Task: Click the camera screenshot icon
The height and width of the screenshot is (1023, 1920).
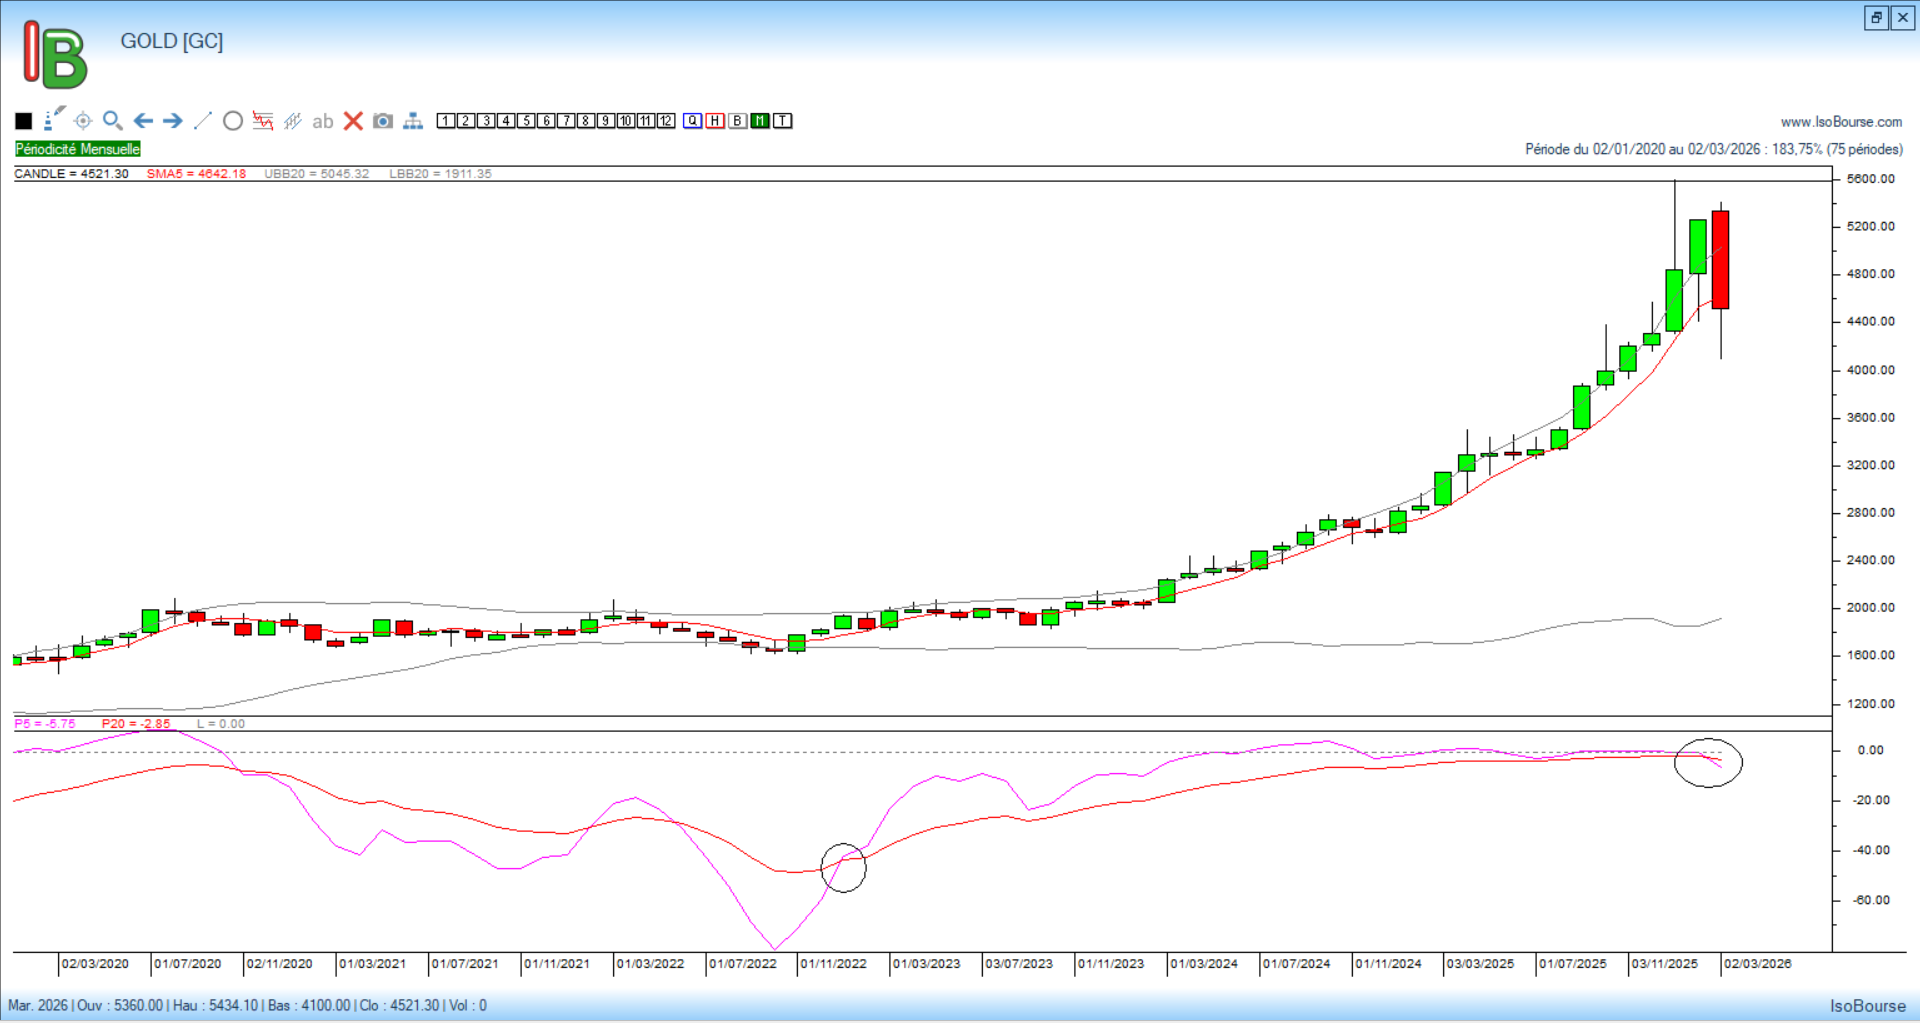Action: click(383, 121)
